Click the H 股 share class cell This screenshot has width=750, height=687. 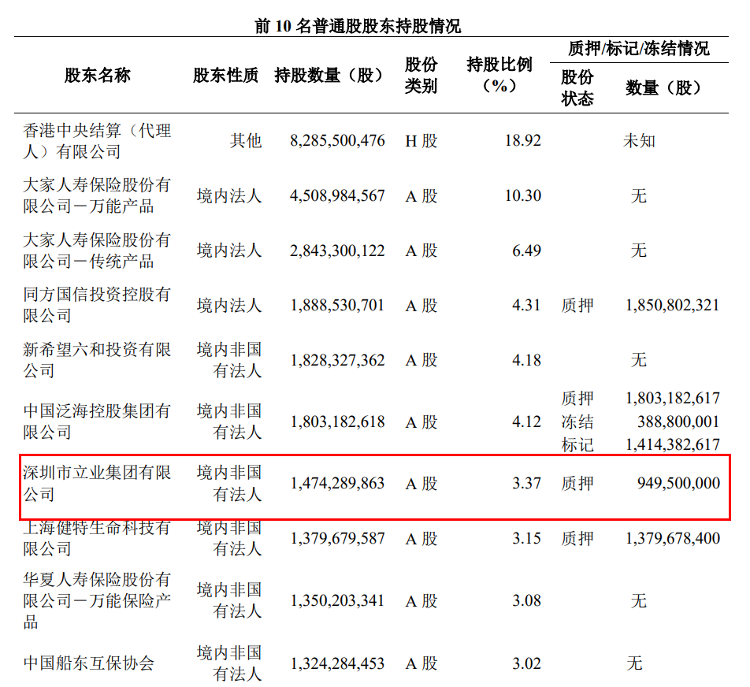421,141
